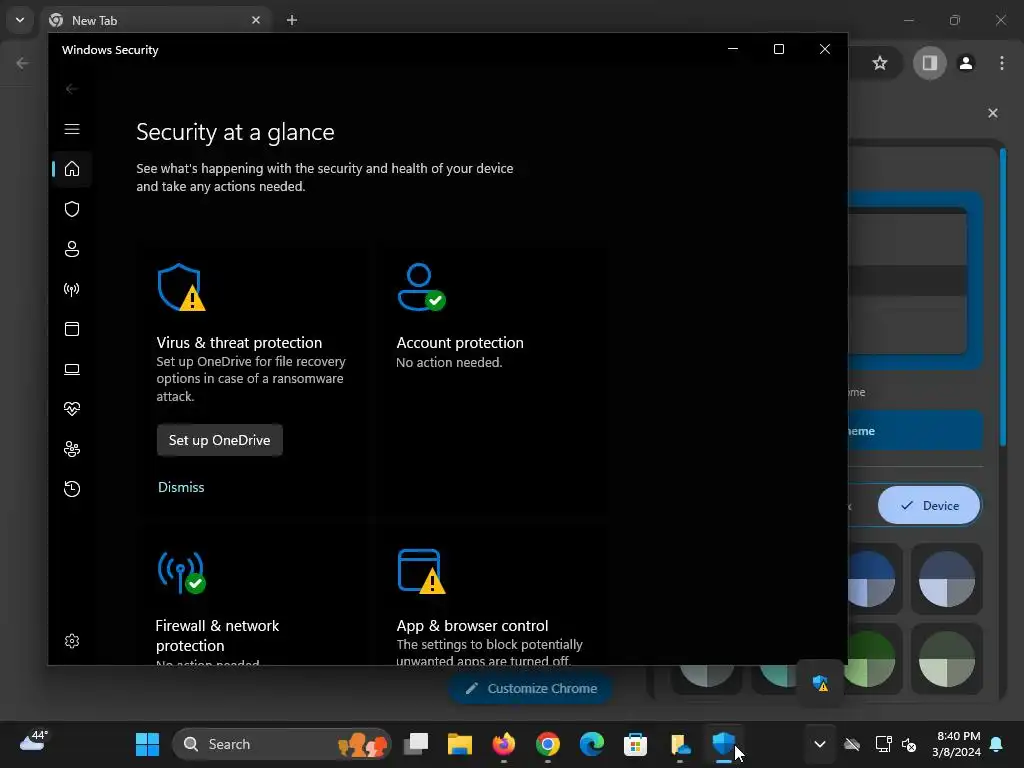Image resolution: width=1024 pixels, height=768 pixels.
Task: Click the muted volume icon in system tray
Action: click(x=909, y=744)
